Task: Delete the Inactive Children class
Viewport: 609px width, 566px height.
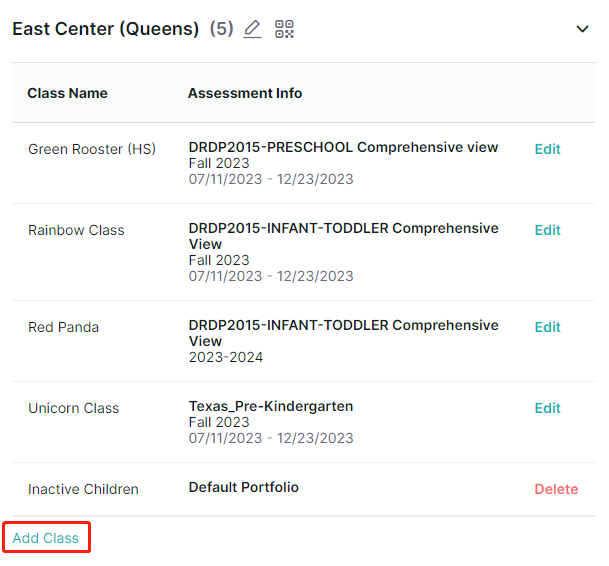Action: [x=556, y=489]
